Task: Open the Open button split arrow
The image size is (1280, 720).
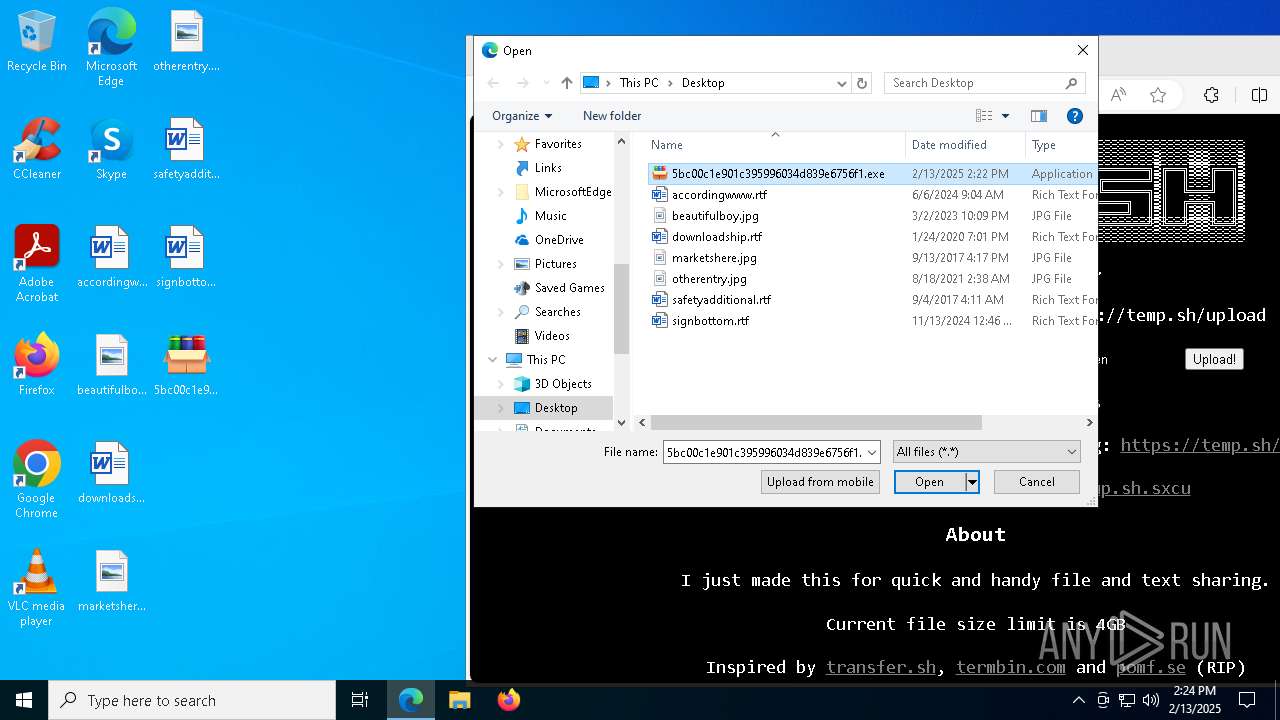Action: tap(971, 482)
